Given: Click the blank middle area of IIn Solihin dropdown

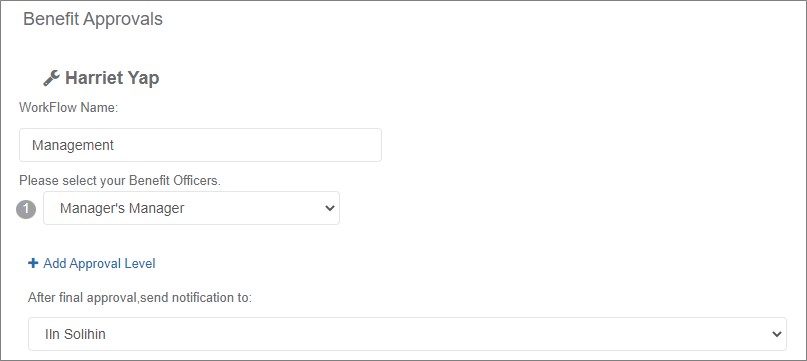Looking at the screenshot, I should tap(407, 334).
